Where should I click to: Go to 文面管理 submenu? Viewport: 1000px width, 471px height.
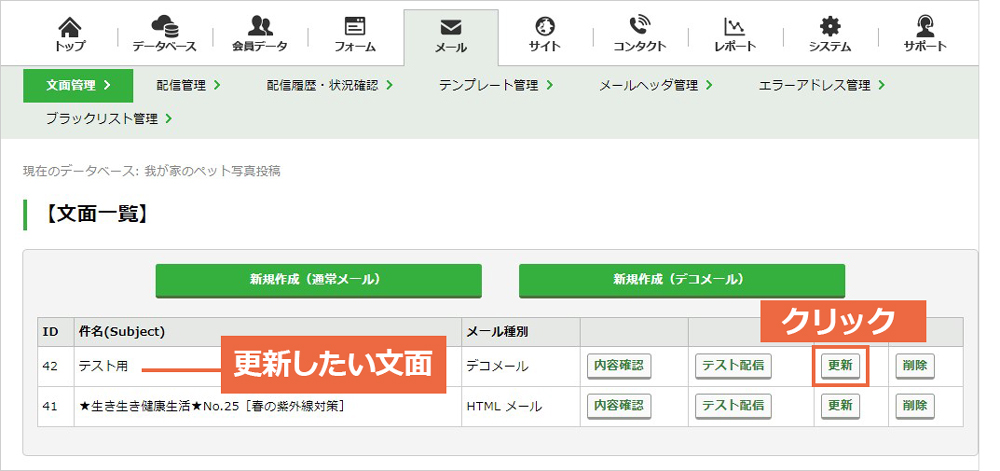click(x=78, y=85)
